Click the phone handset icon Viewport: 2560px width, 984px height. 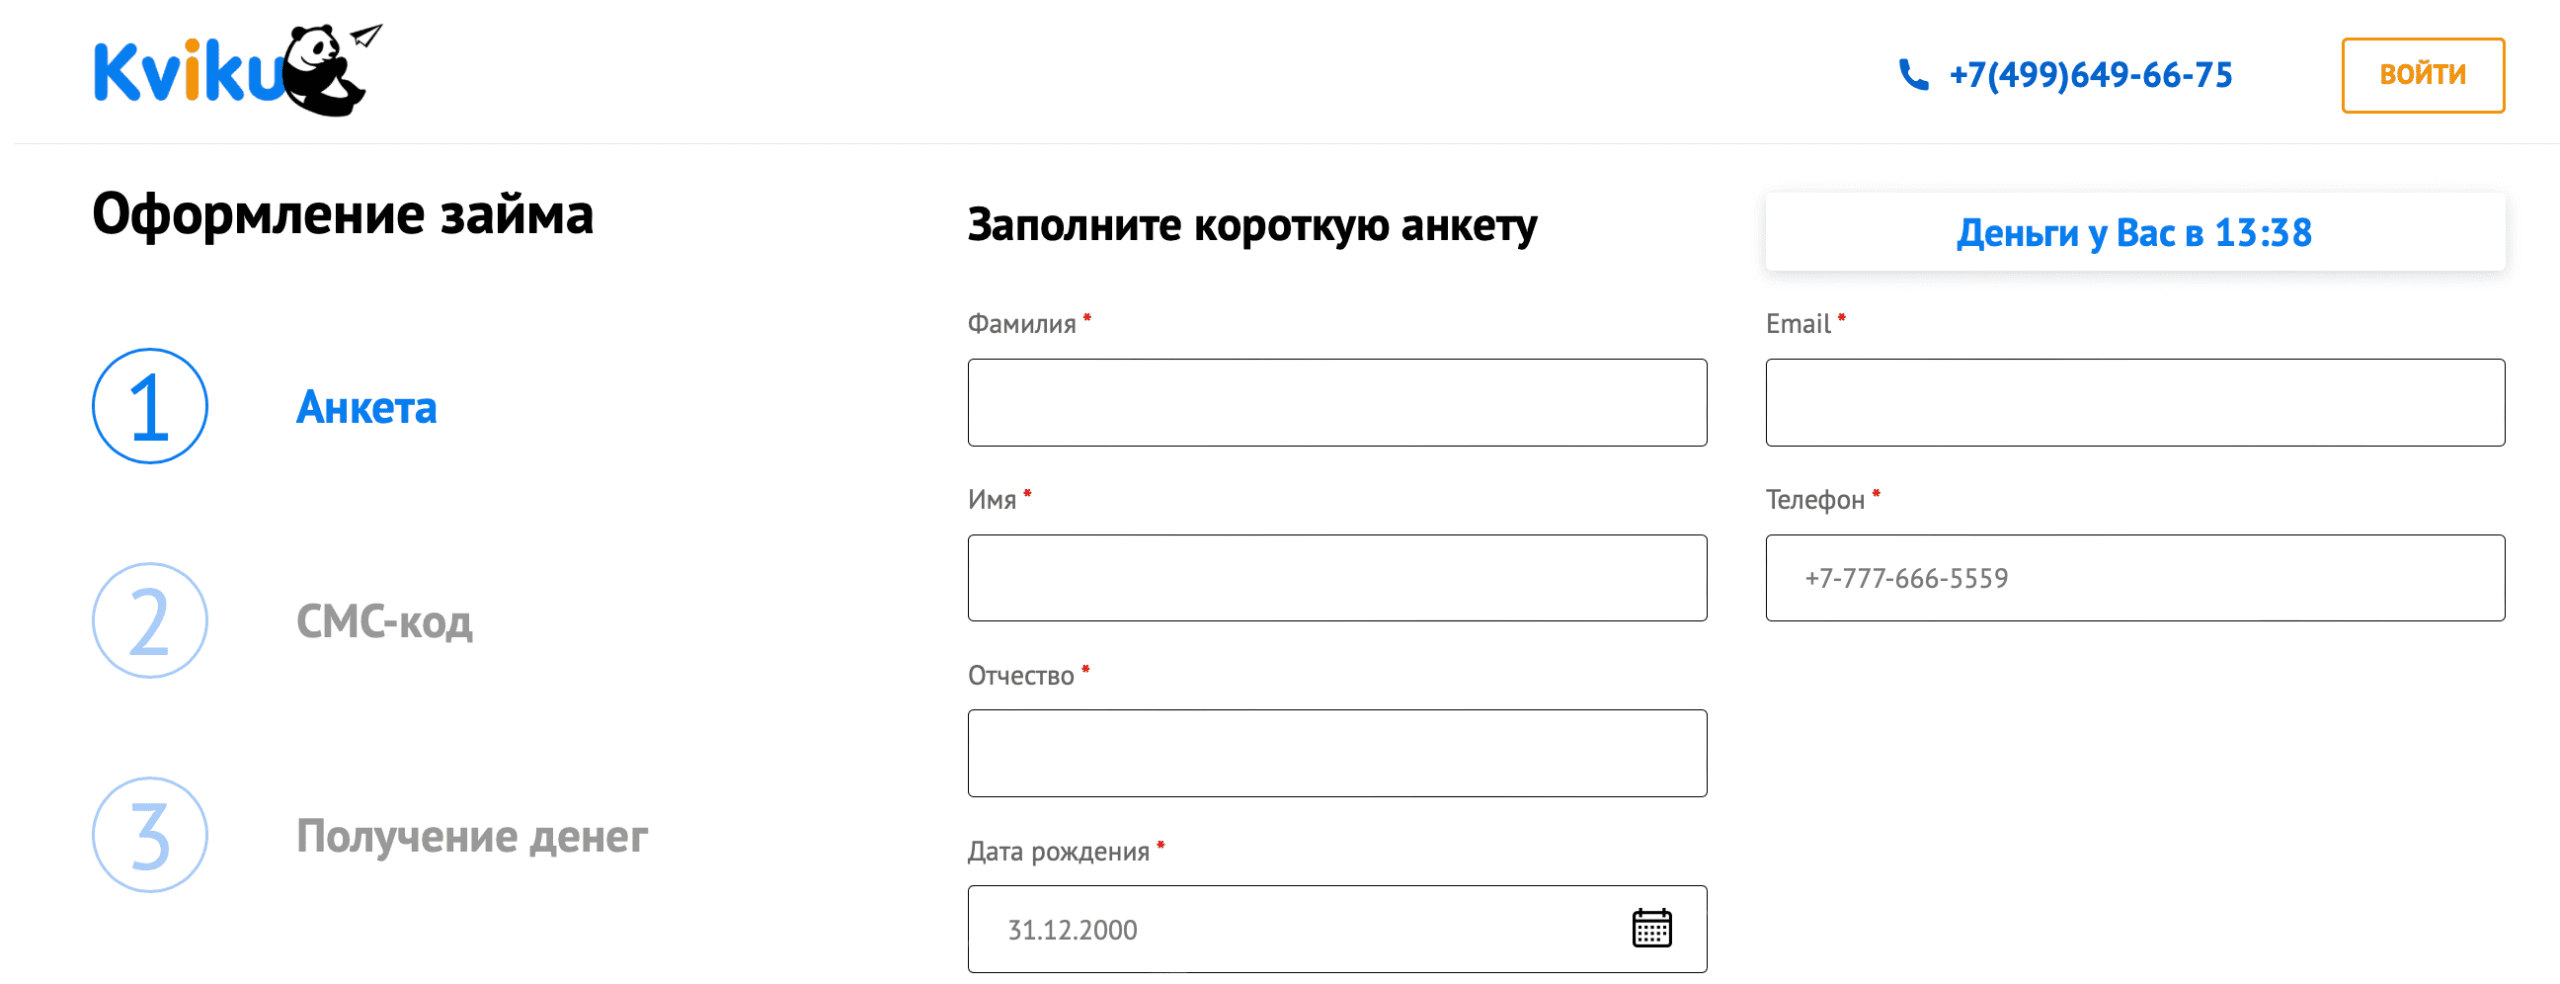click(x=1912, y=75)
